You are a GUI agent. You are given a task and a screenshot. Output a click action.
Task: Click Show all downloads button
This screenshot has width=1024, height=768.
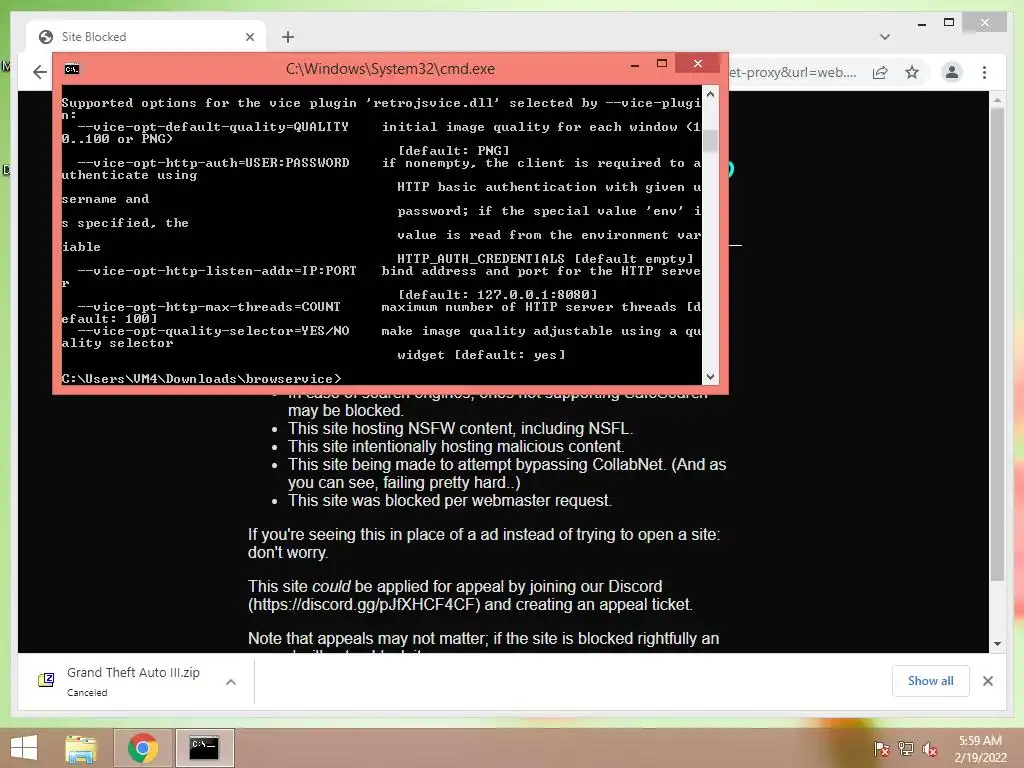(931, 681)
